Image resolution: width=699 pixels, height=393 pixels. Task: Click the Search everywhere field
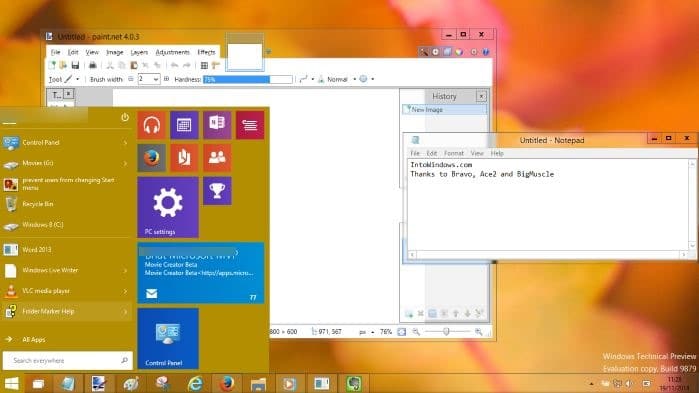click(68, 360)
